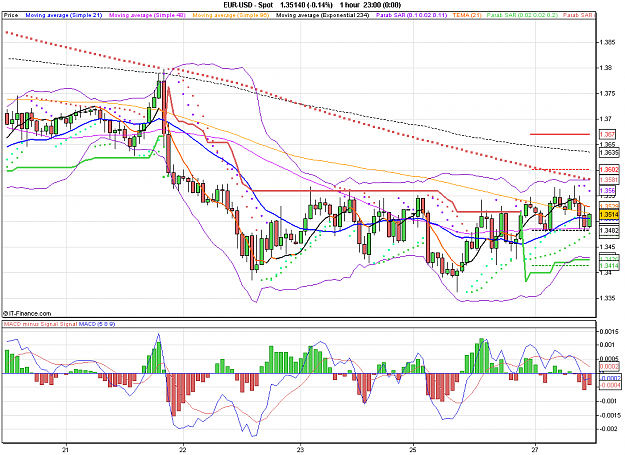Click the TEMA (21) legend label

tap(467, 15)
